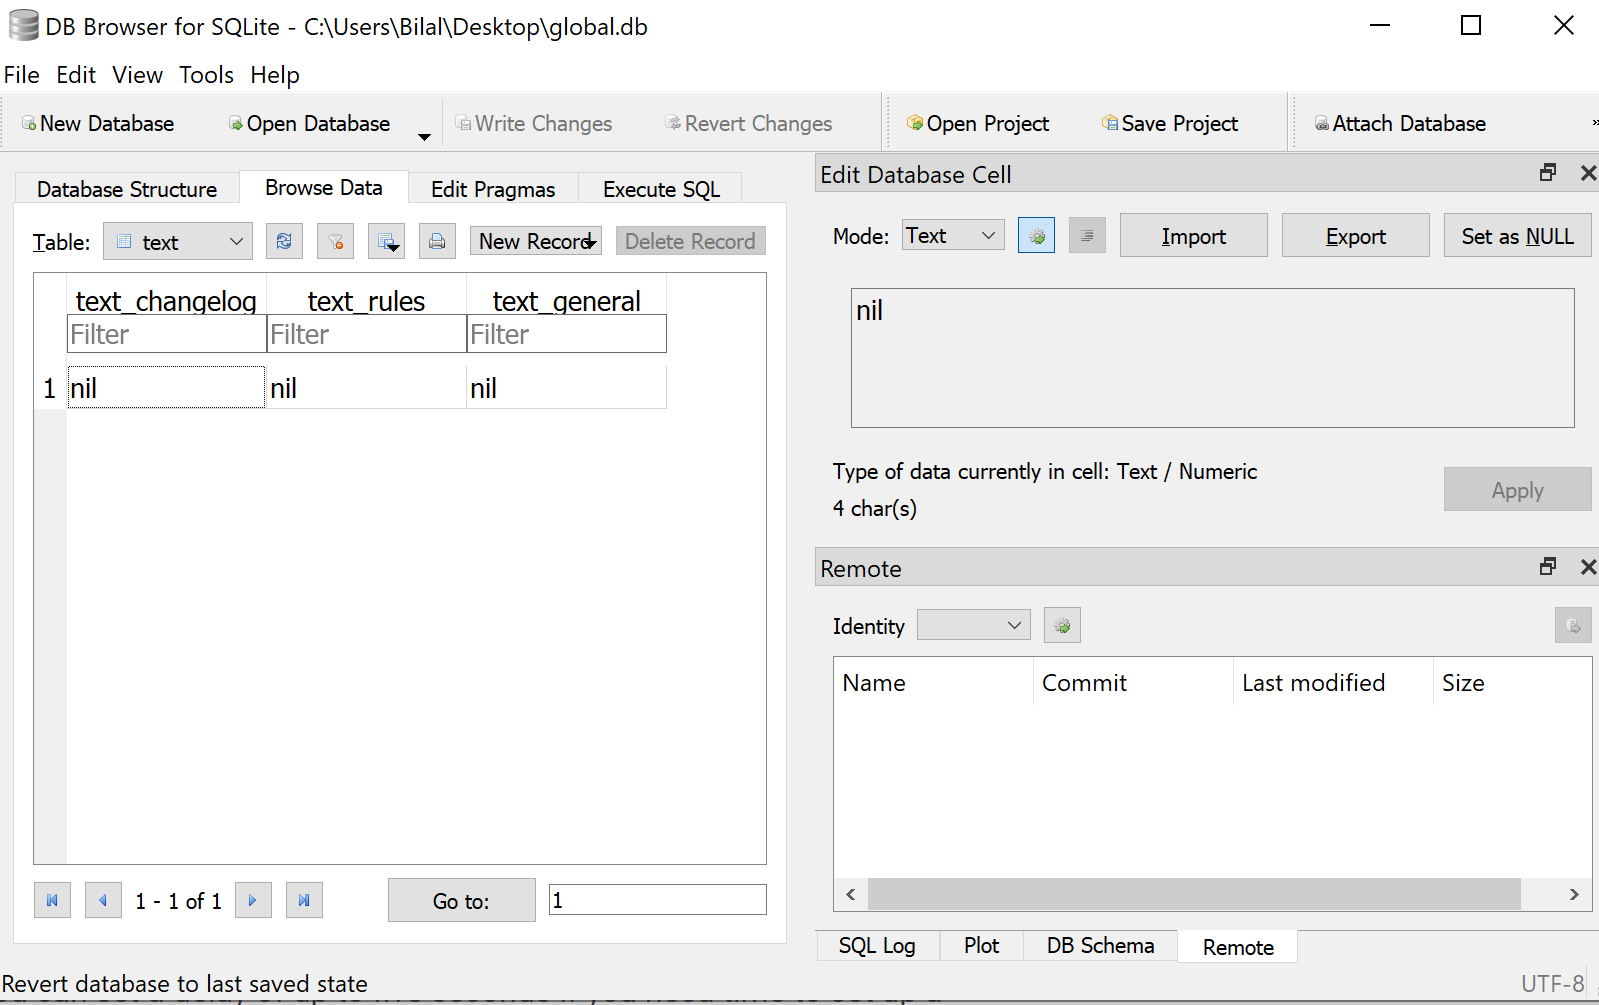Print the table data icon
This screenshot has width=1599, height=1005.
coord(437,241)
